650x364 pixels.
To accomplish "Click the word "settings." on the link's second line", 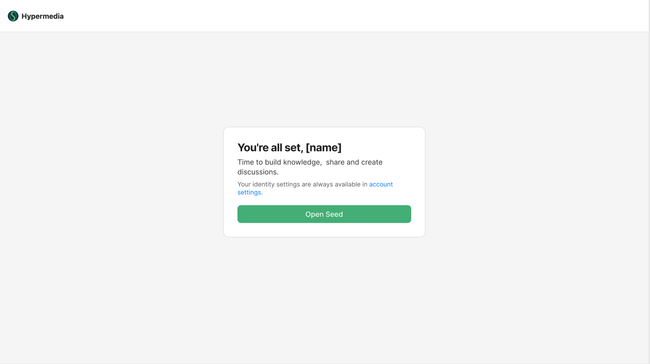I will (x=250, y=192).
